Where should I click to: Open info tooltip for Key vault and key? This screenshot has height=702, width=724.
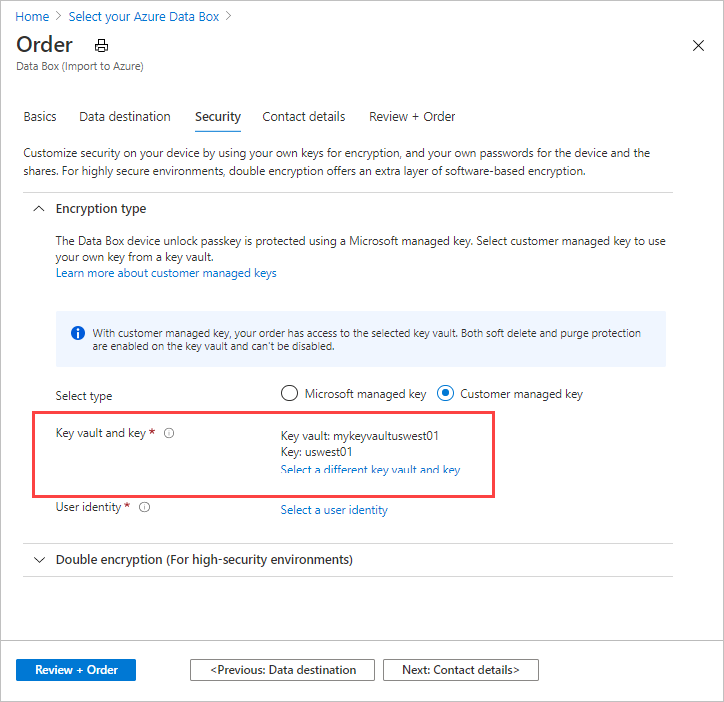pos(169,433)
